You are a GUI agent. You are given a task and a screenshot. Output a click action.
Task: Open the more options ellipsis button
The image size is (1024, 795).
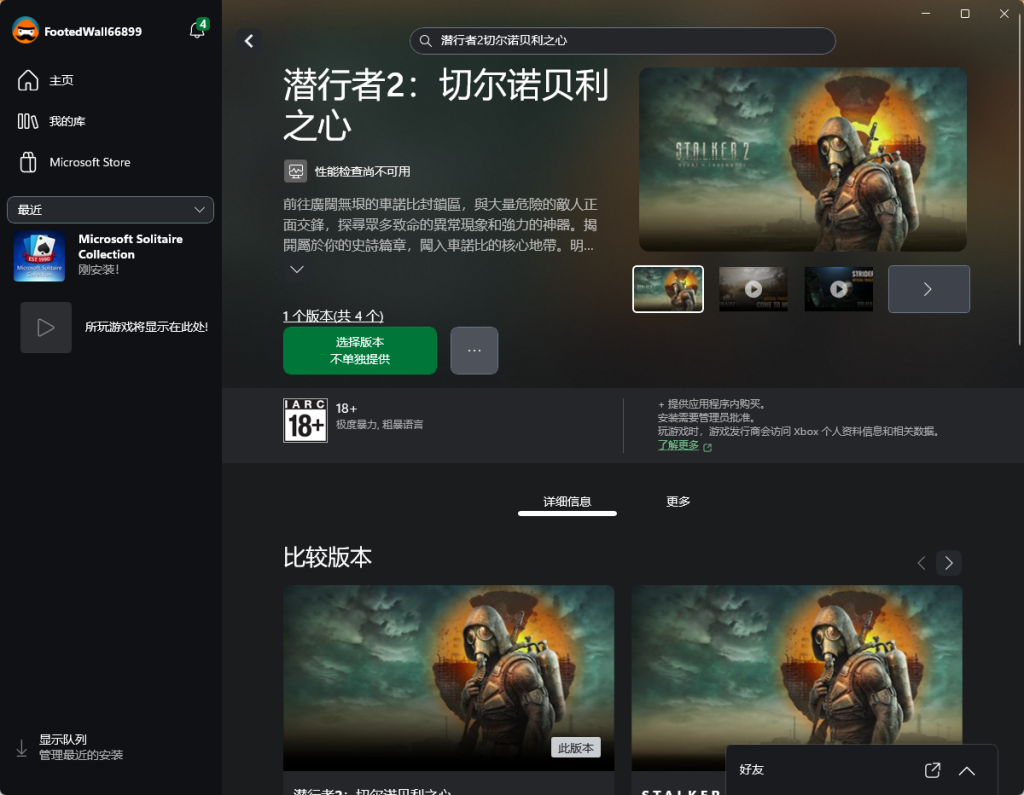474,351
